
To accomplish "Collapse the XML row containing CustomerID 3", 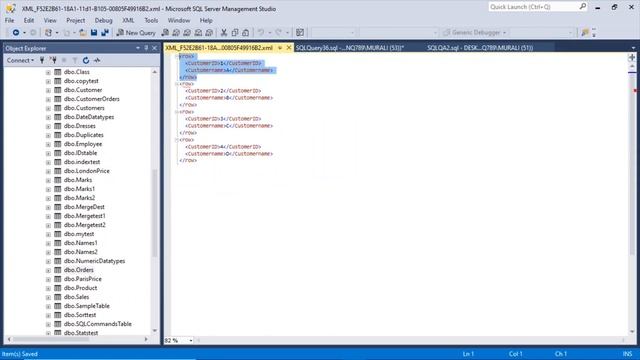I will point(177,112).
